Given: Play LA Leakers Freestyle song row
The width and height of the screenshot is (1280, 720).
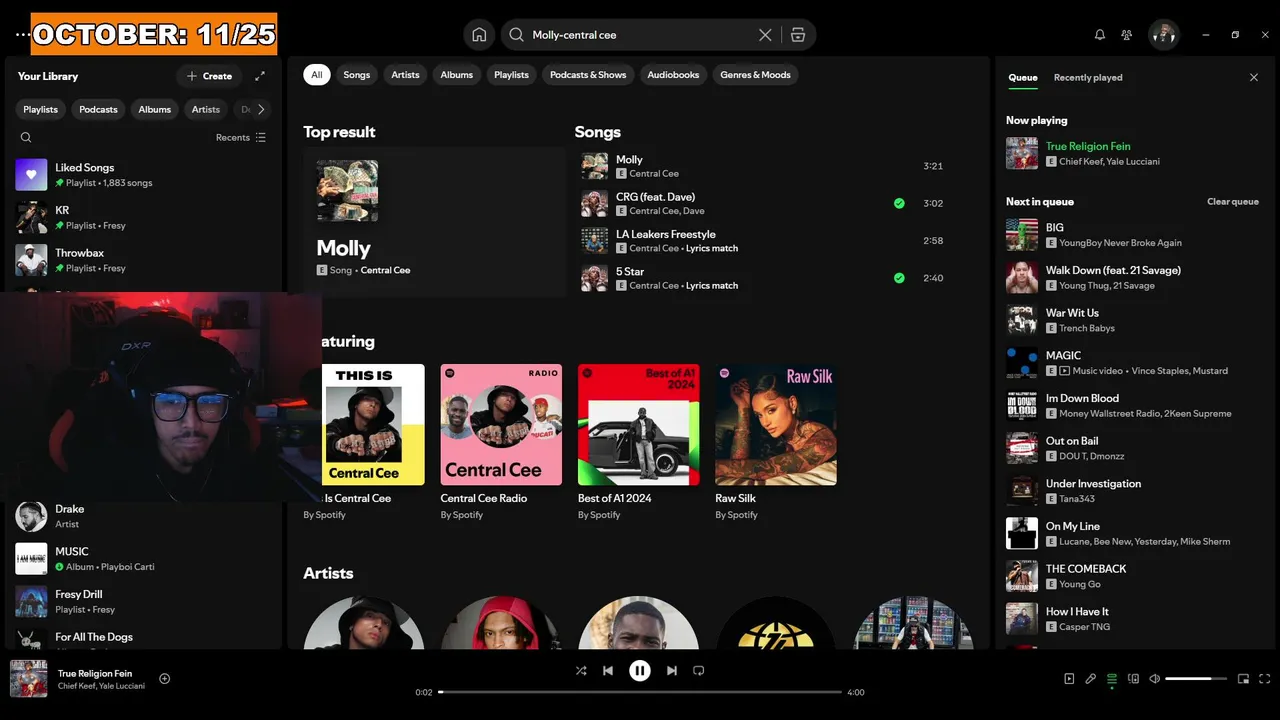Looking at the screenshot, I should point(764,241).
